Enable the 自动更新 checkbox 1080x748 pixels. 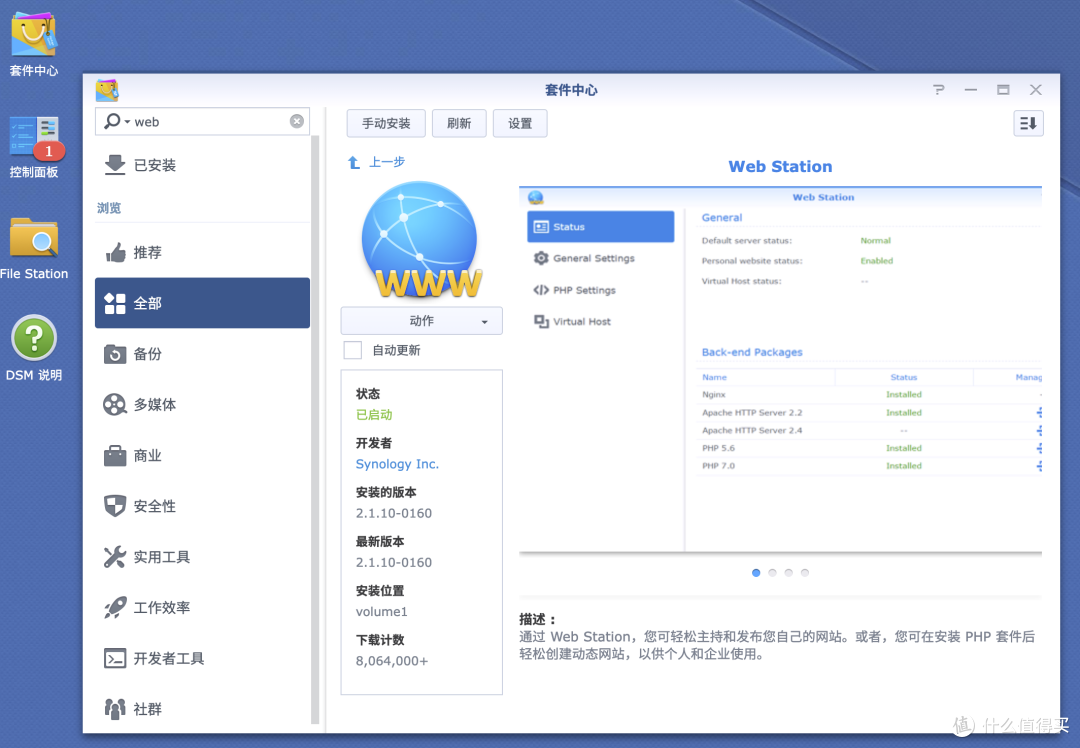click(x=352, y=350)
